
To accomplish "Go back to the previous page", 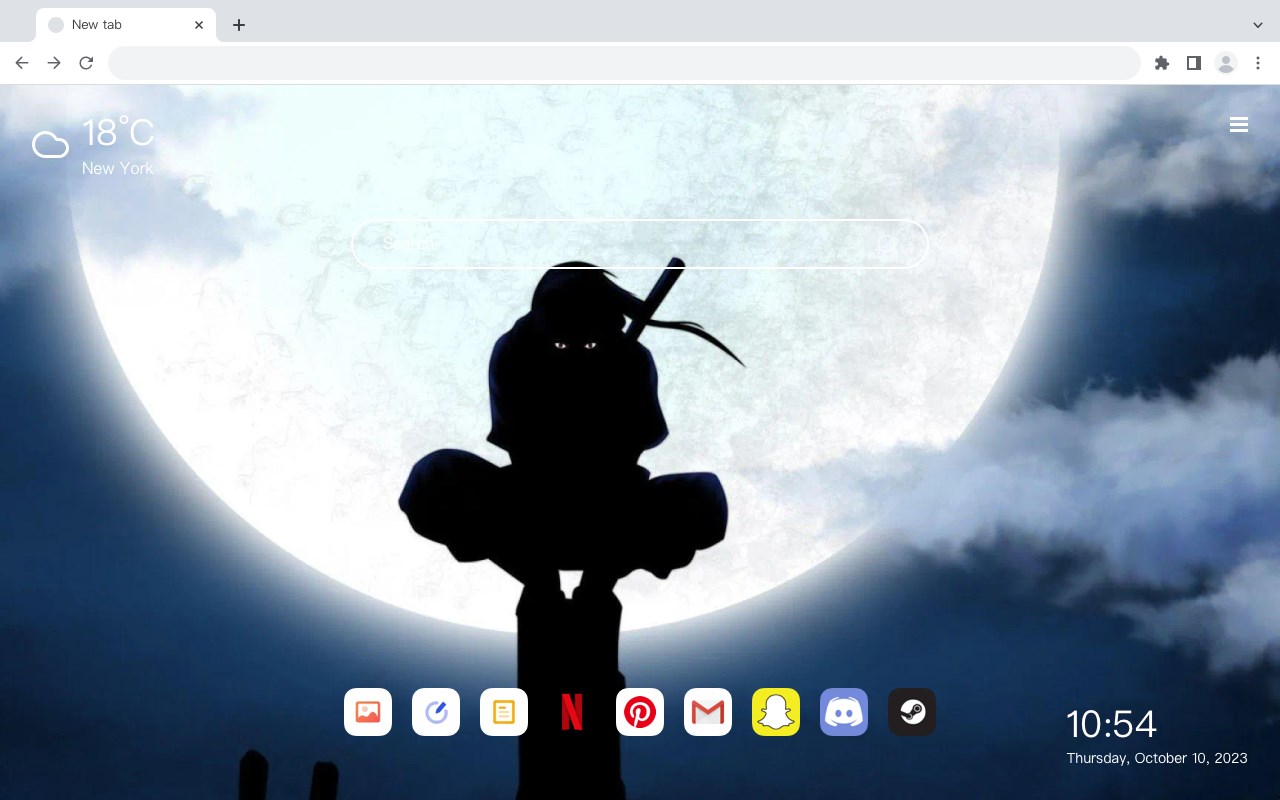I will tap(22, 63).
